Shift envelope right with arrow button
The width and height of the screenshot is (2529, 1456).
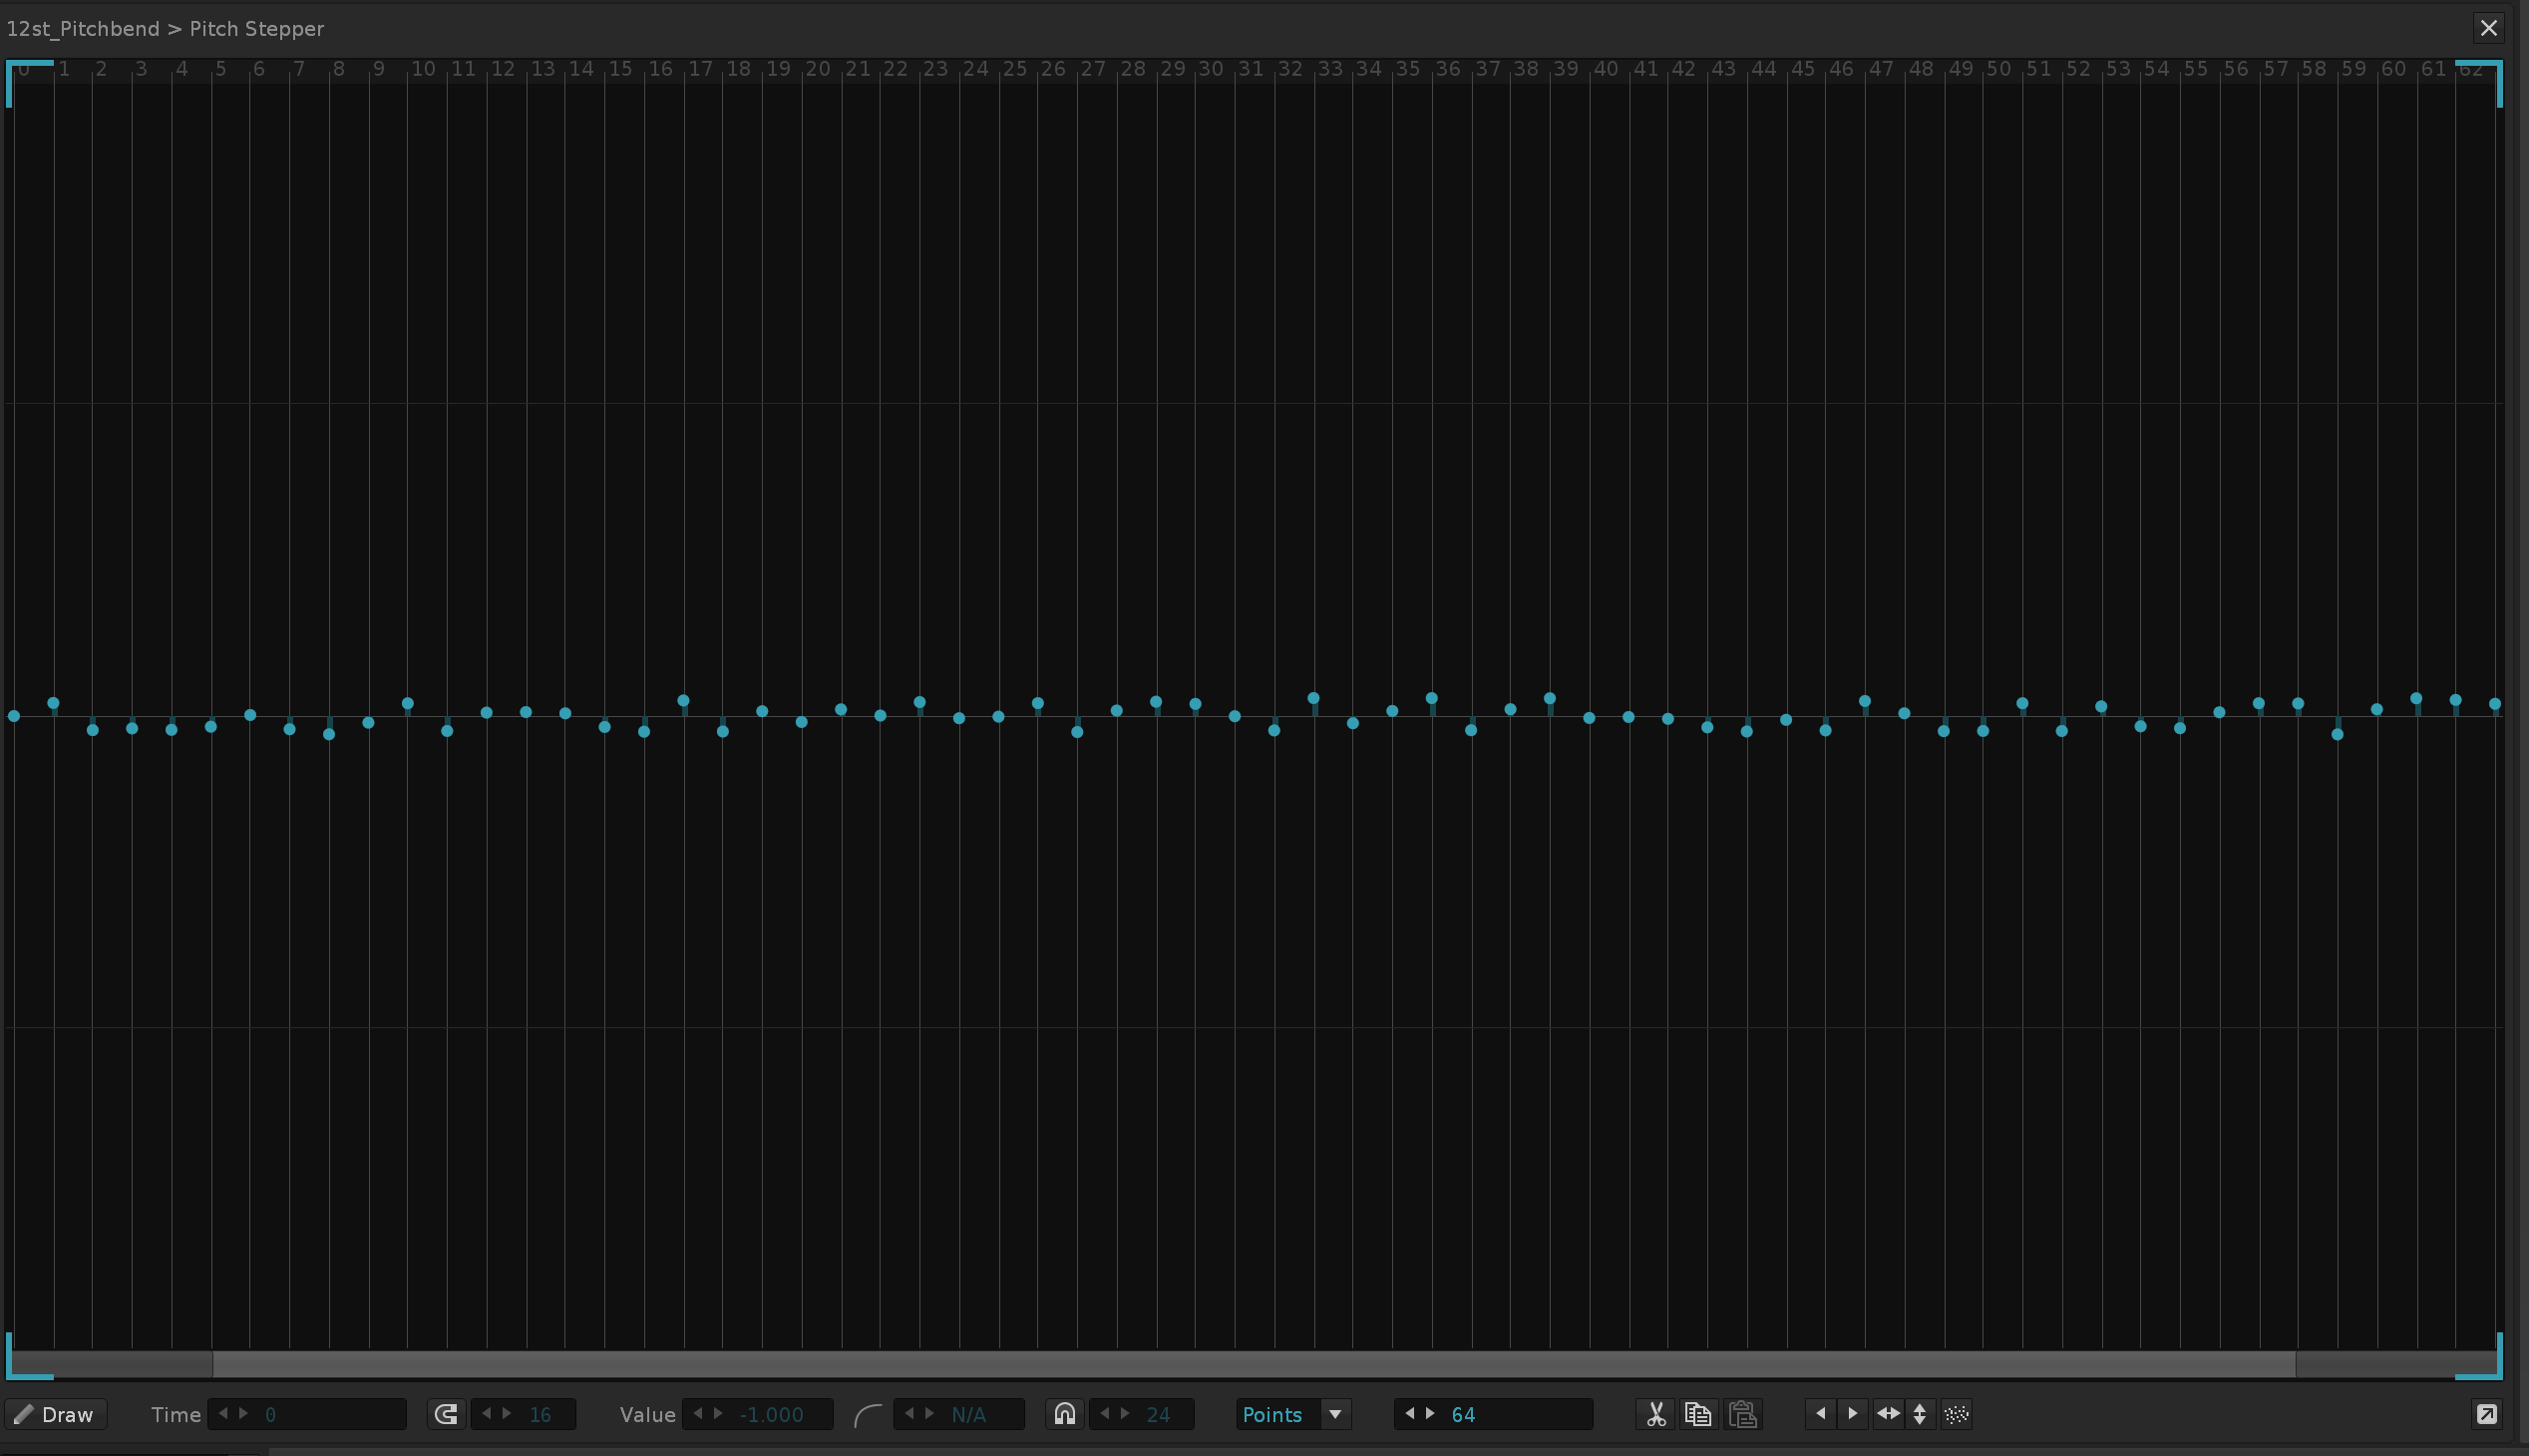pyautogui.click(x=1852, y=1414)
